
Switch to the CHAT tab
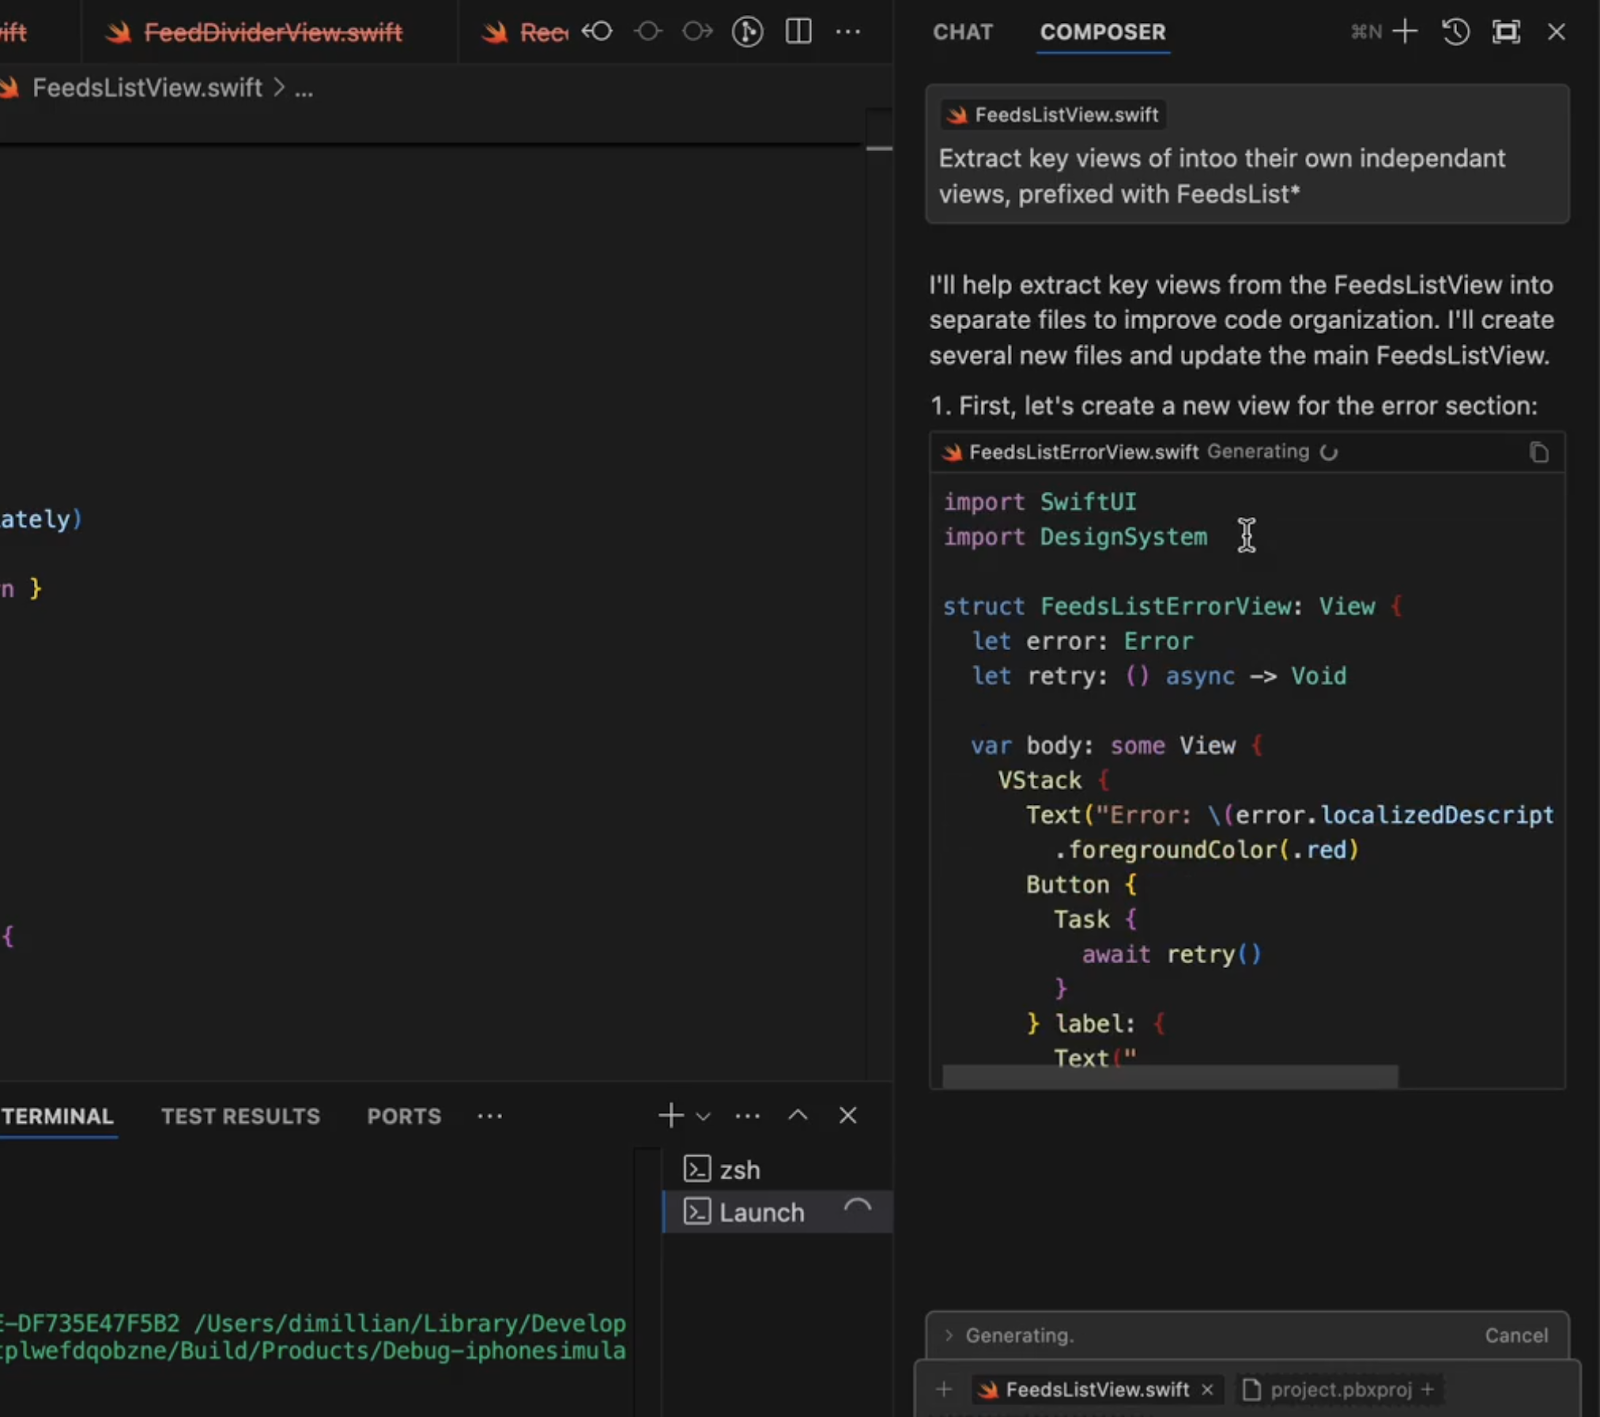point(962,32)
